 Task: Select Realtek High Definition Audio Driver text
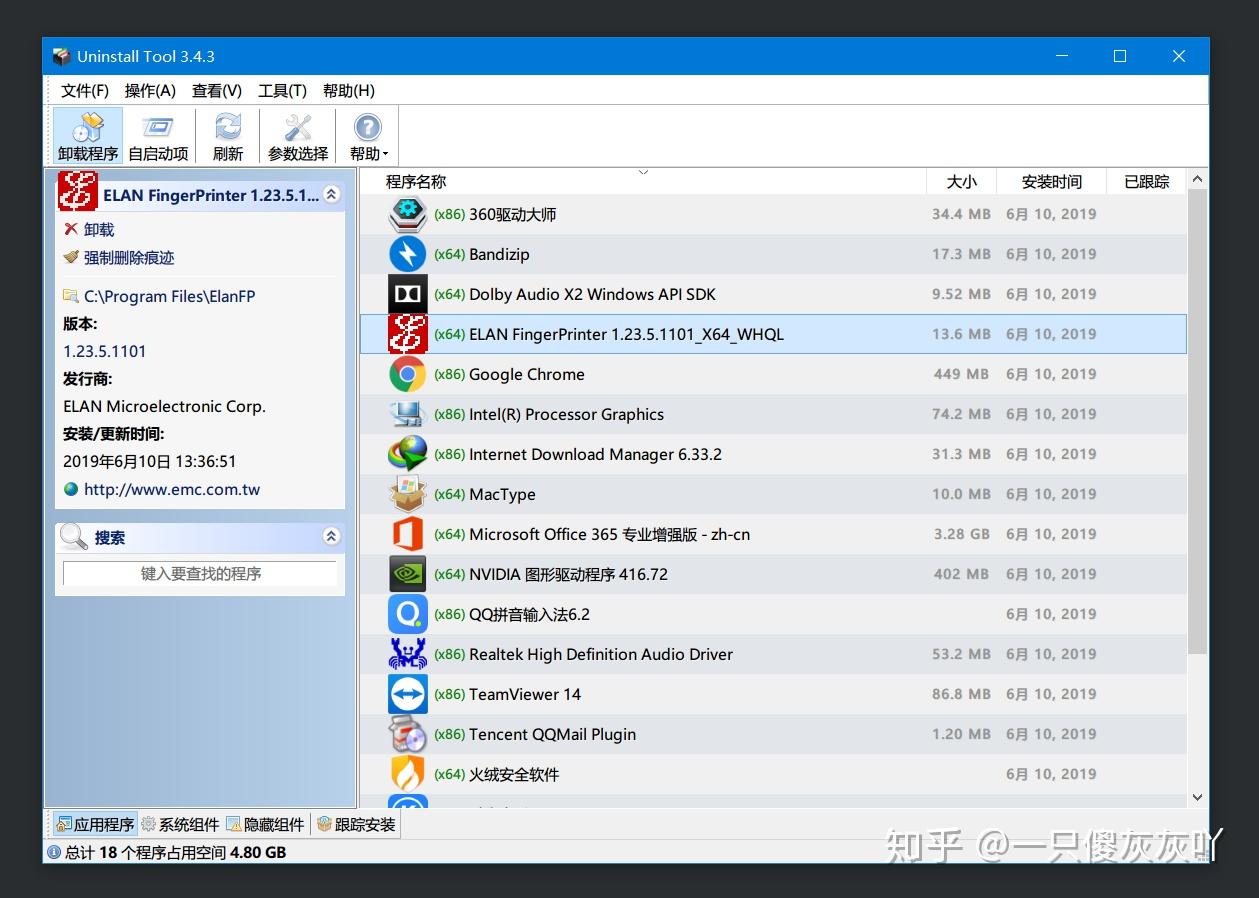(601, 654)
